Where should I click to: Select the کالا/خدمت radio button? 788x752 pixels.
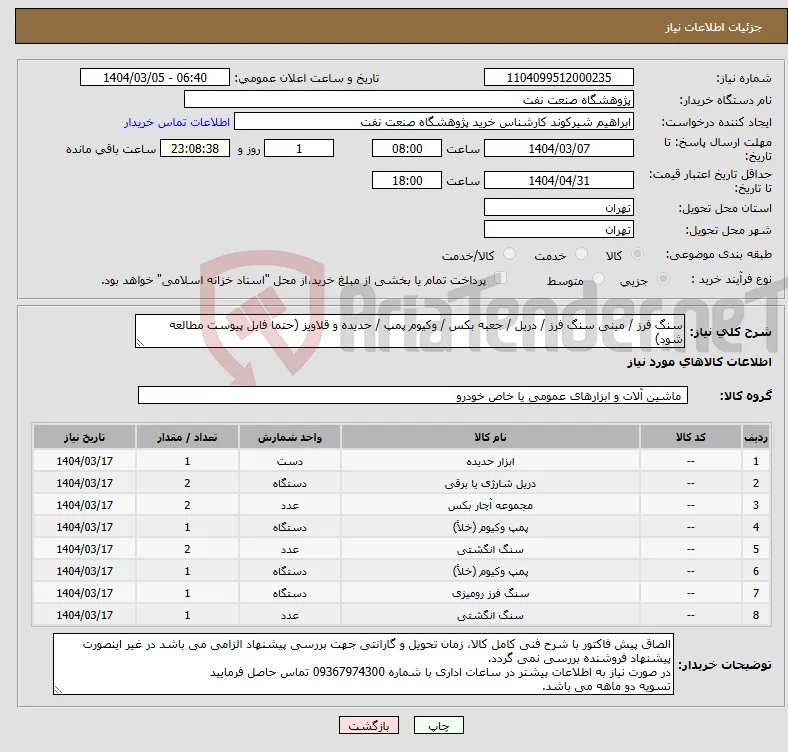(x=510, y=254)
